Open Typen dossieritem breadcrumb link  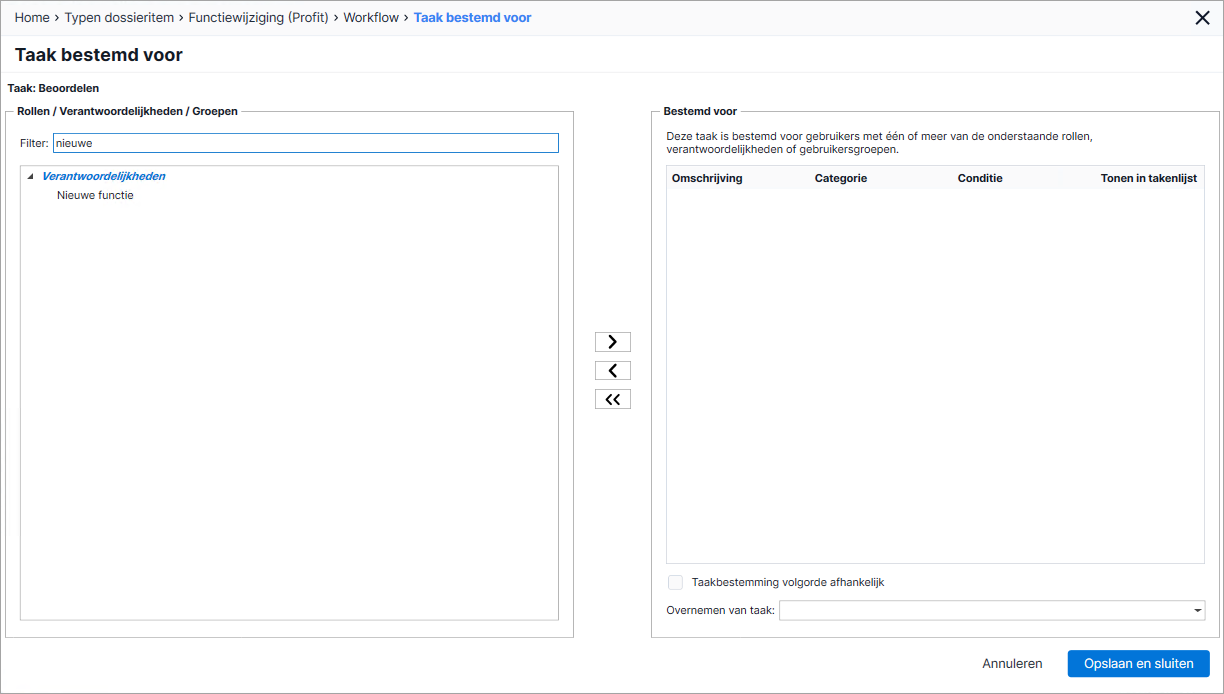pos(119,18)
